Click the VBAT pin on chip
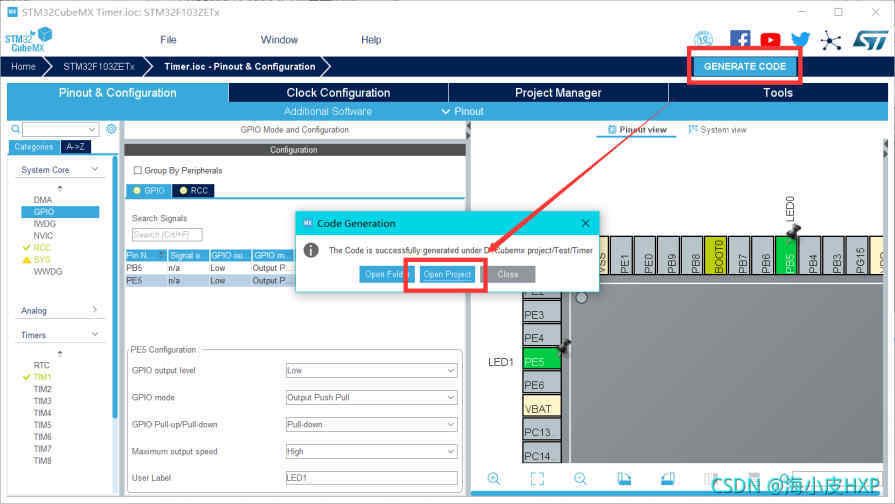 (x=542, y=408)
